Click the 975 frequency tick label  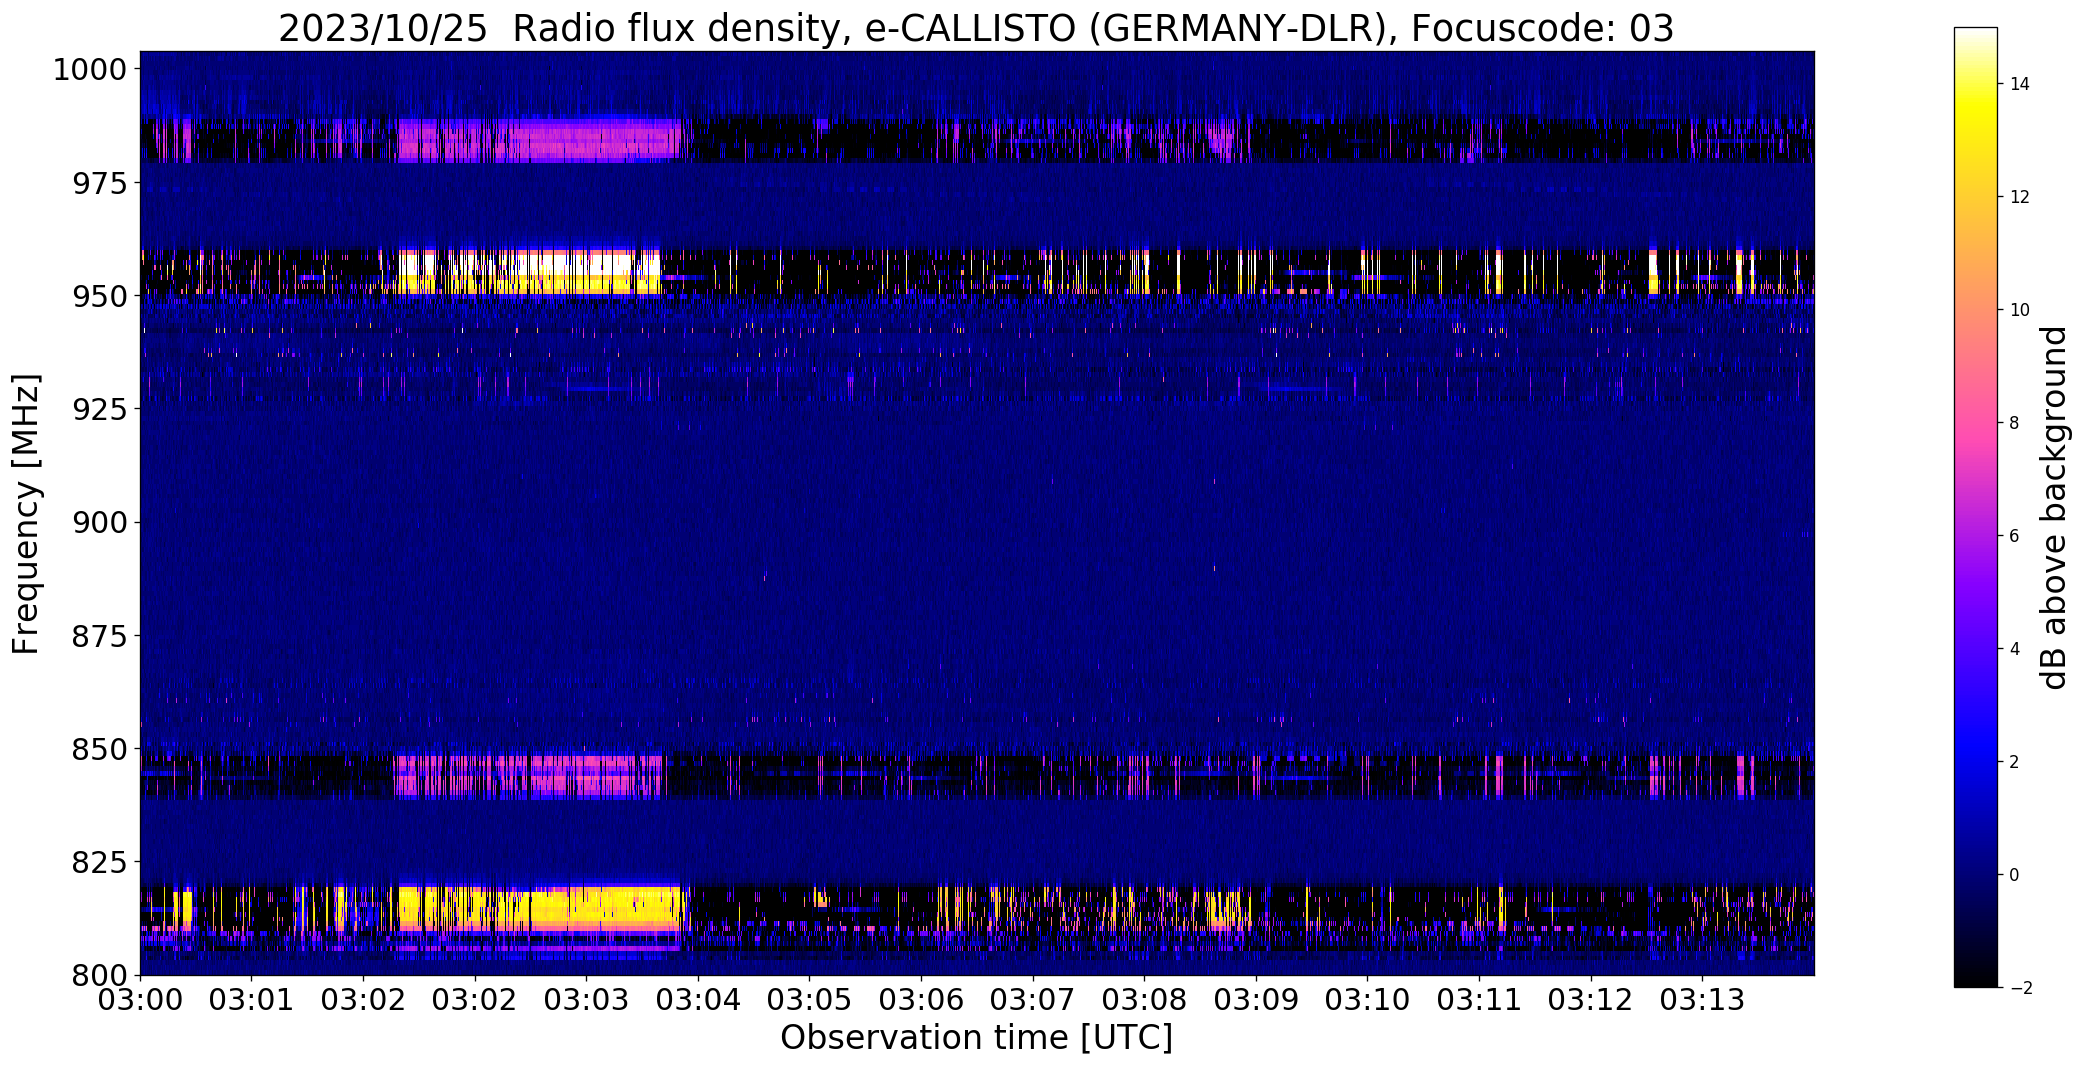[x=99, y=183]
